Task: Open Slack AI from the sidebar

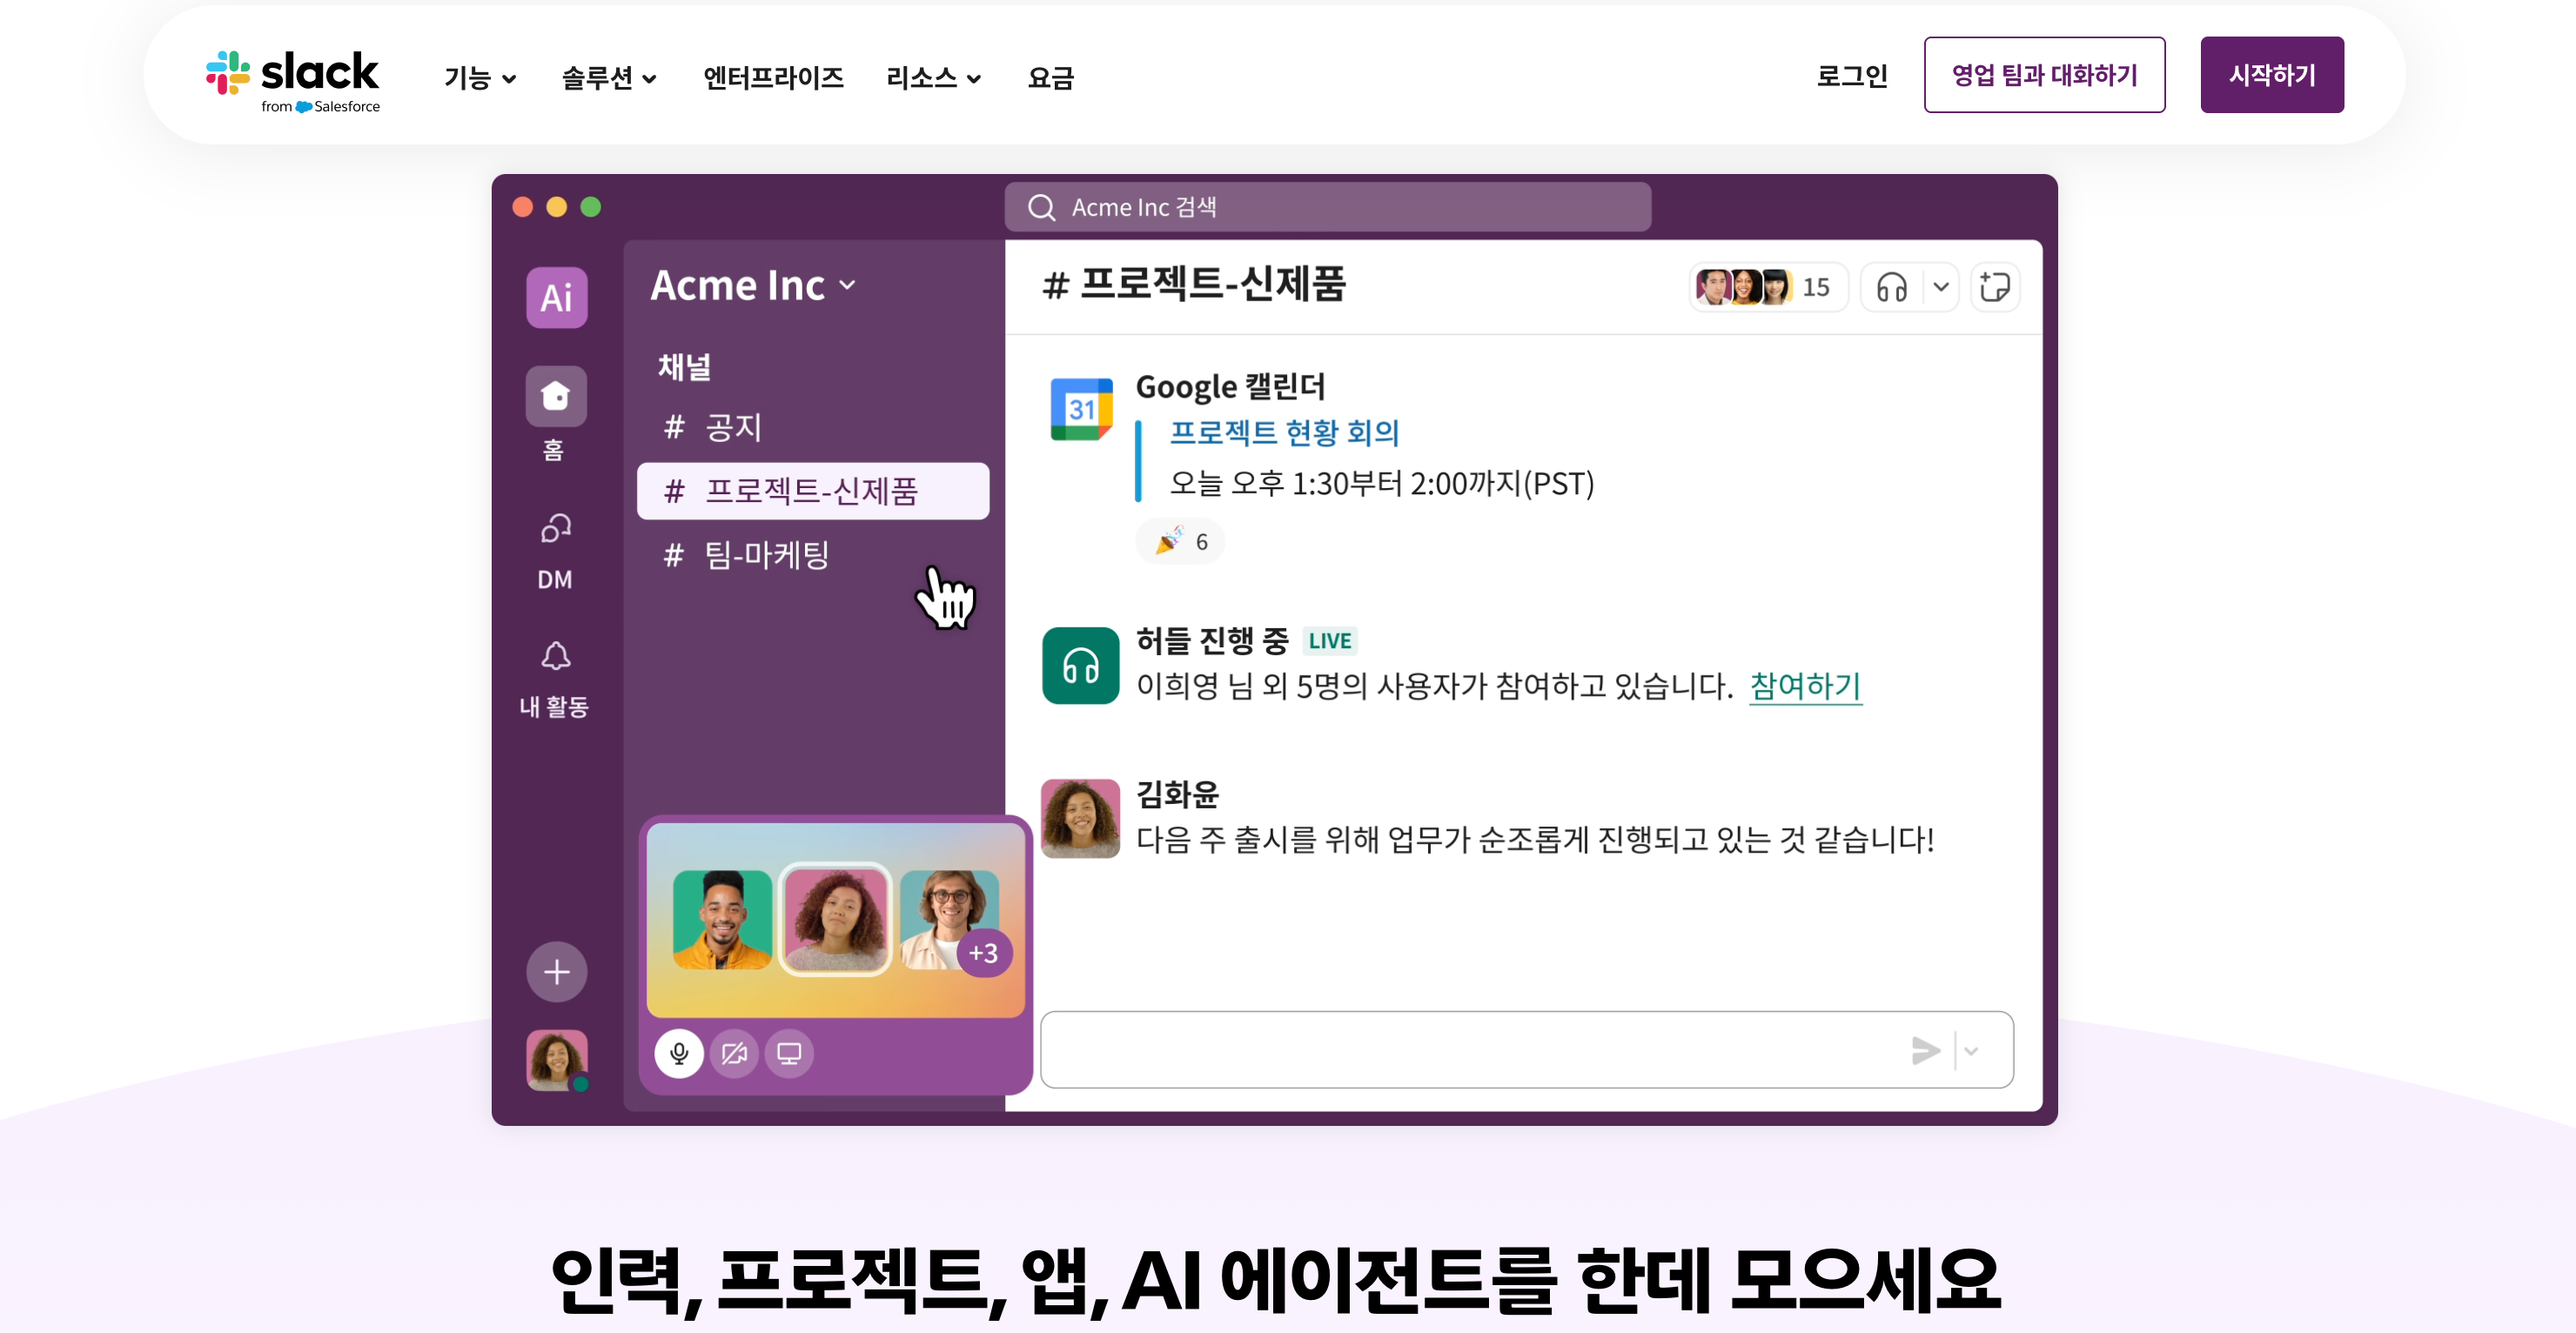Action: [556, 297]
